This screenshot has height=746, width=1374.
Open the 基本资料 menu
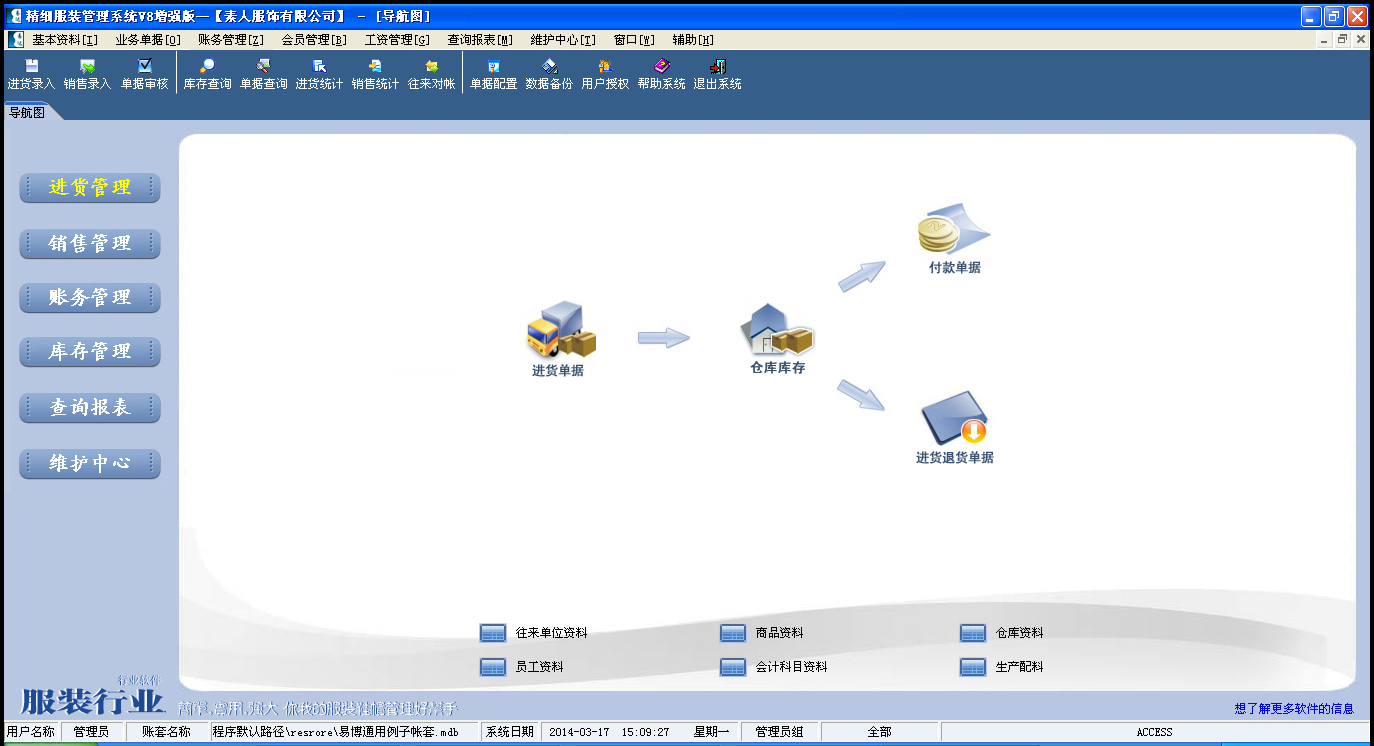tap(65, 40)
